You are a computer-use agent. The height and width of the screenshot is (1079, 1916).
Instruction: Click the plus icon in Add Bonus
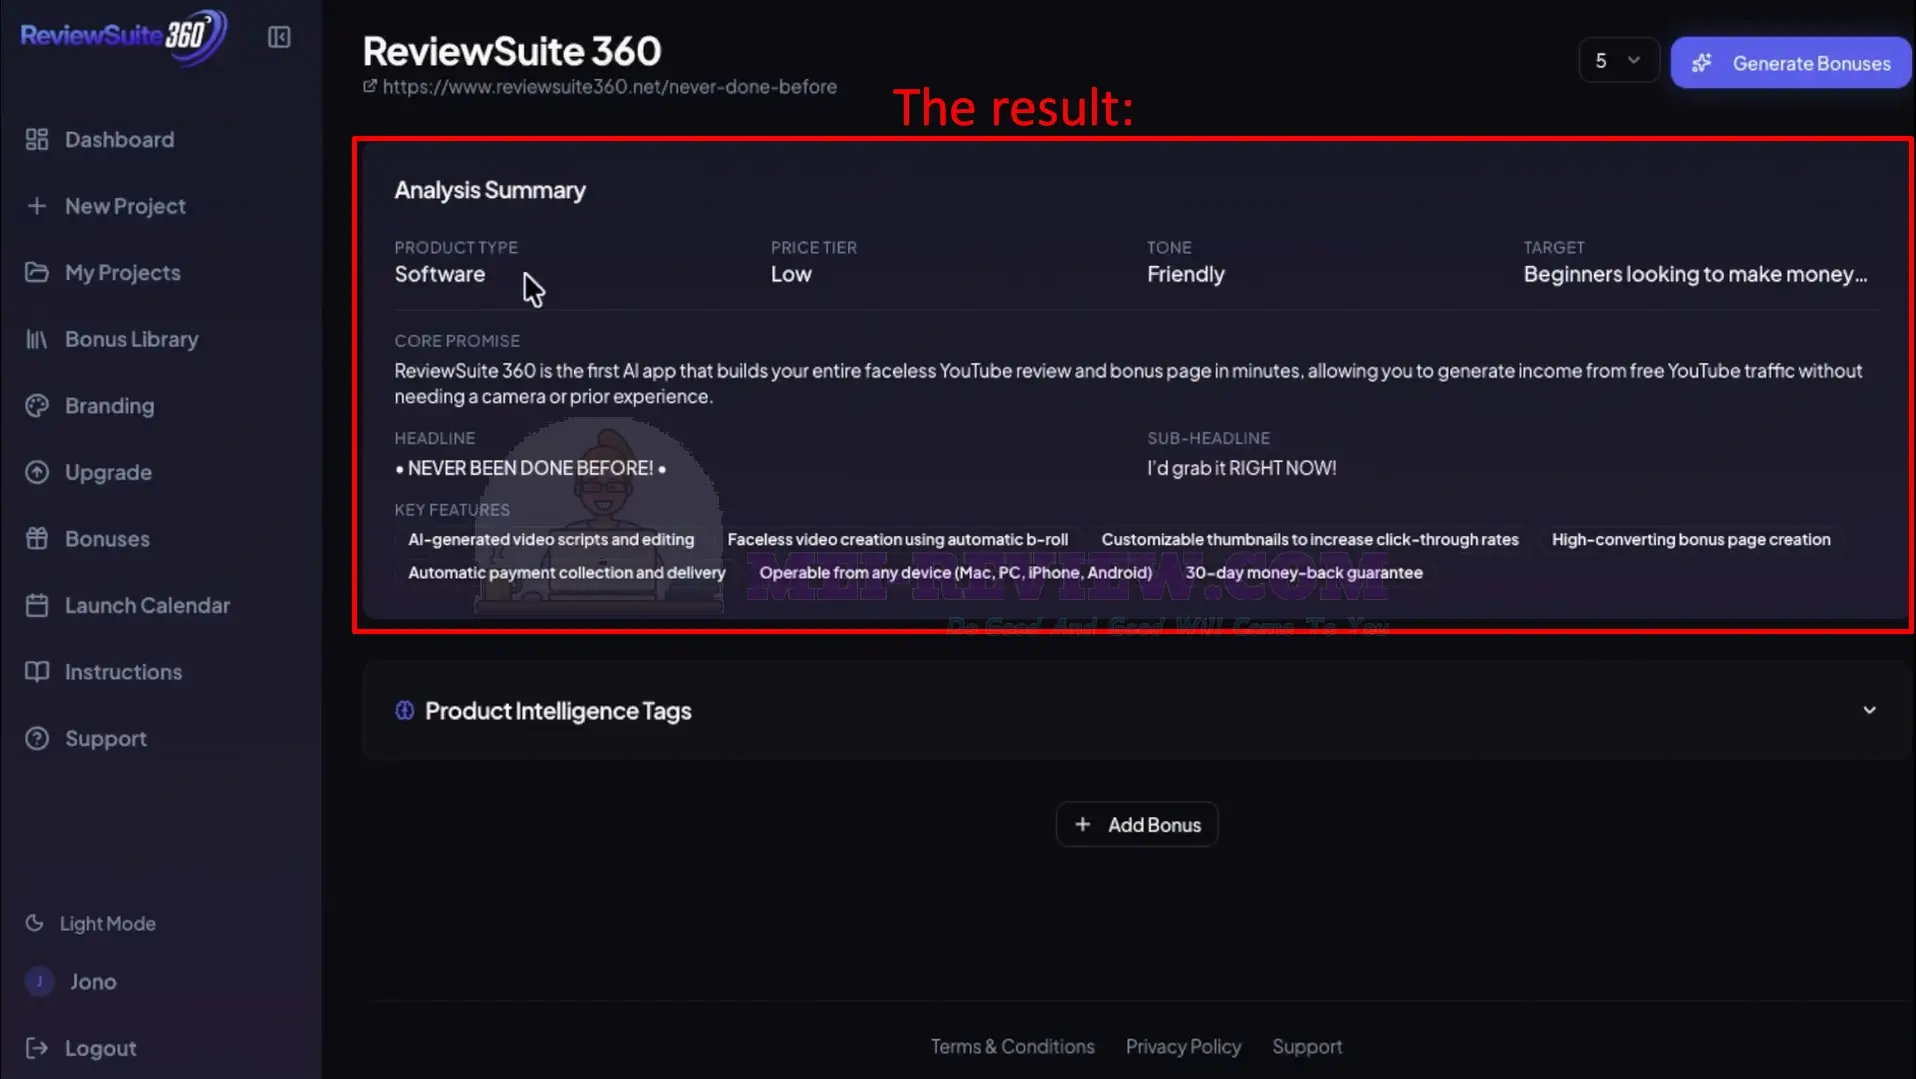pyautogui.click(x=1082, y=824)
